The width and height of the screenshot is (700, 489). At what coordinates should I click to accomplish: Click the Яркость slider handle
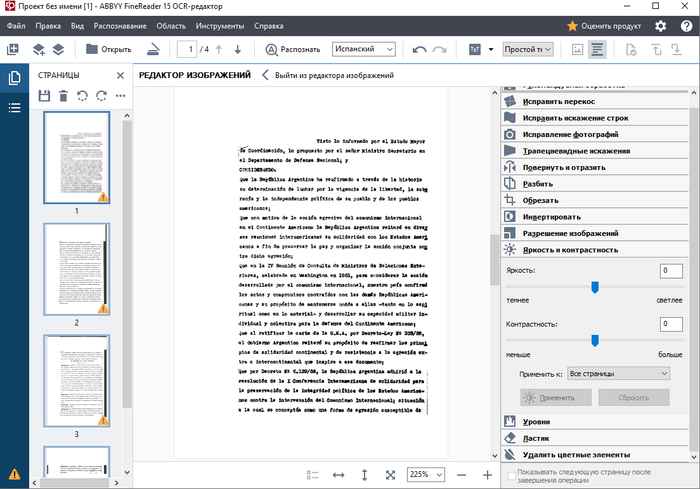coord(594,287)
